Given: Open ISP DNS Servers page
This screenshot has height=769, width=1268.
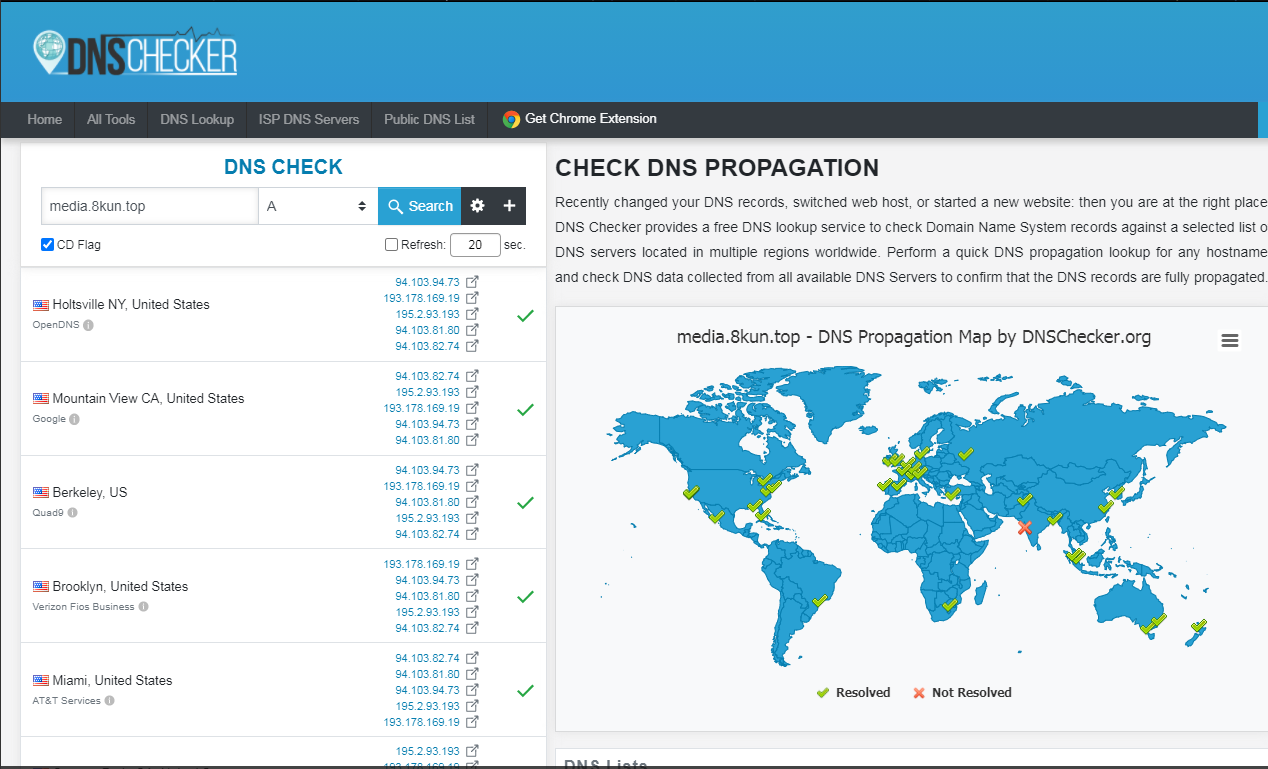Looking at the screenshot, I should [309, 119].
